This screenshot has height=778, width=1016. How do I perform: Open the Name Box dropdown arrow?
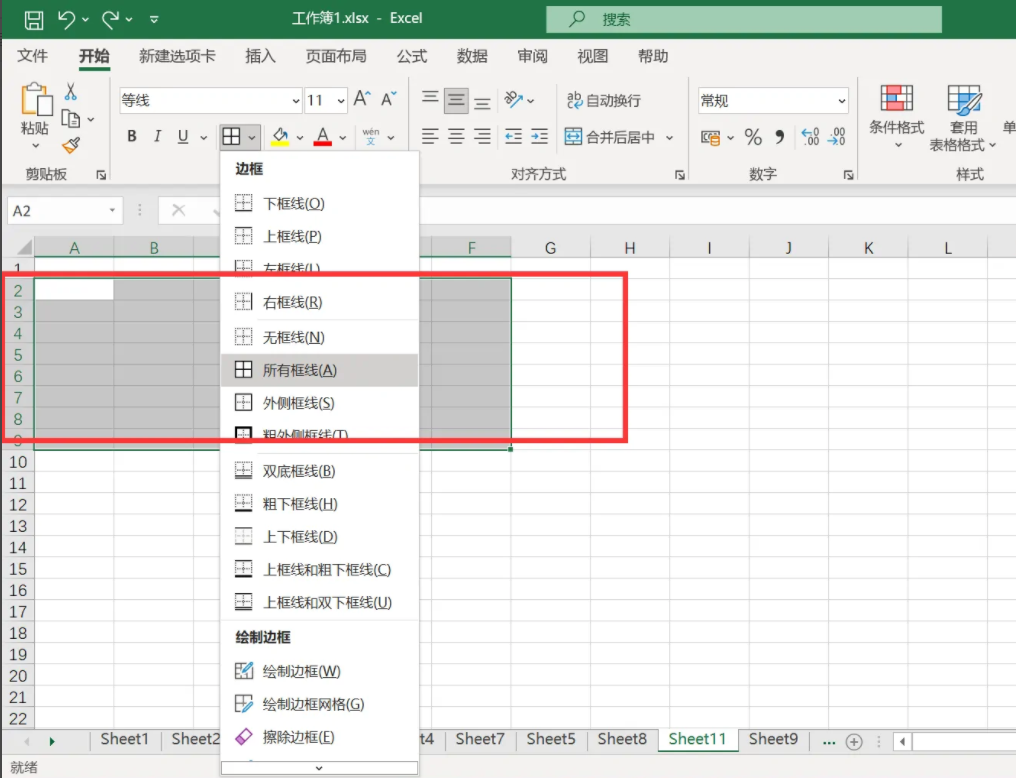tap(112, 211)
